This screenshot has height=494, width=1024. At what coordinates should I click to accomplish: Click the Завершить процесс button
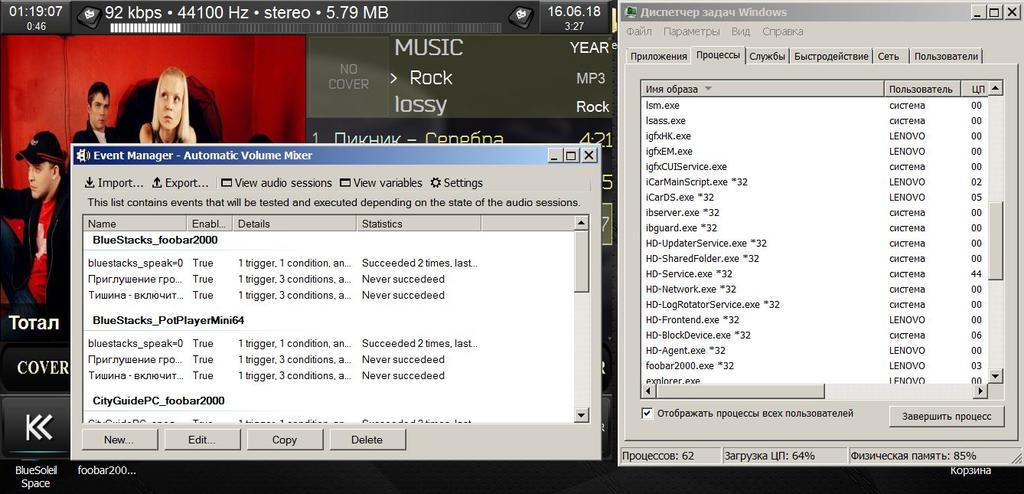click(x=944, y=416)
